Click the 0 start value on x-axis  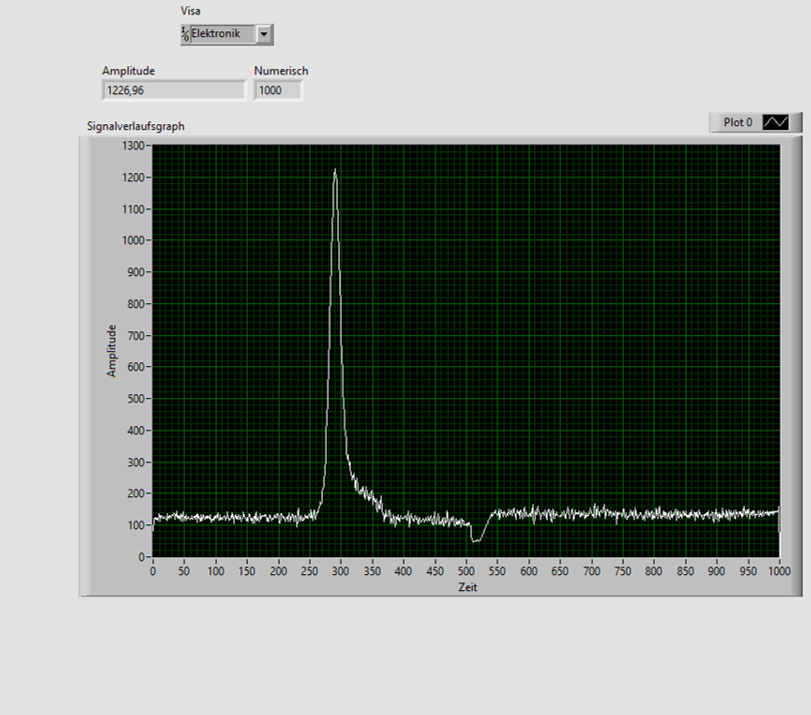153,571
